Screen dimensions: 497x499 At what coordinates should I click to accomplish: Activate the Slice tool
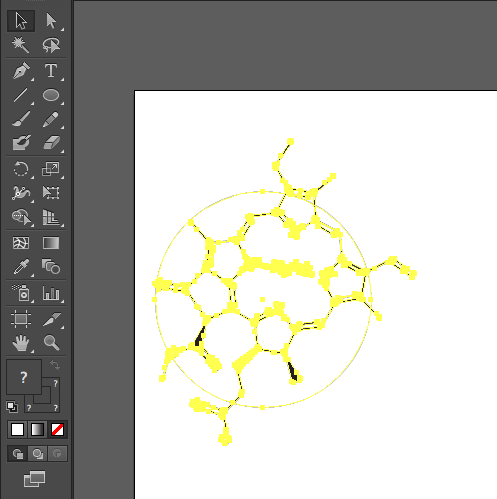pyautogui.click(x=51, y=319)
